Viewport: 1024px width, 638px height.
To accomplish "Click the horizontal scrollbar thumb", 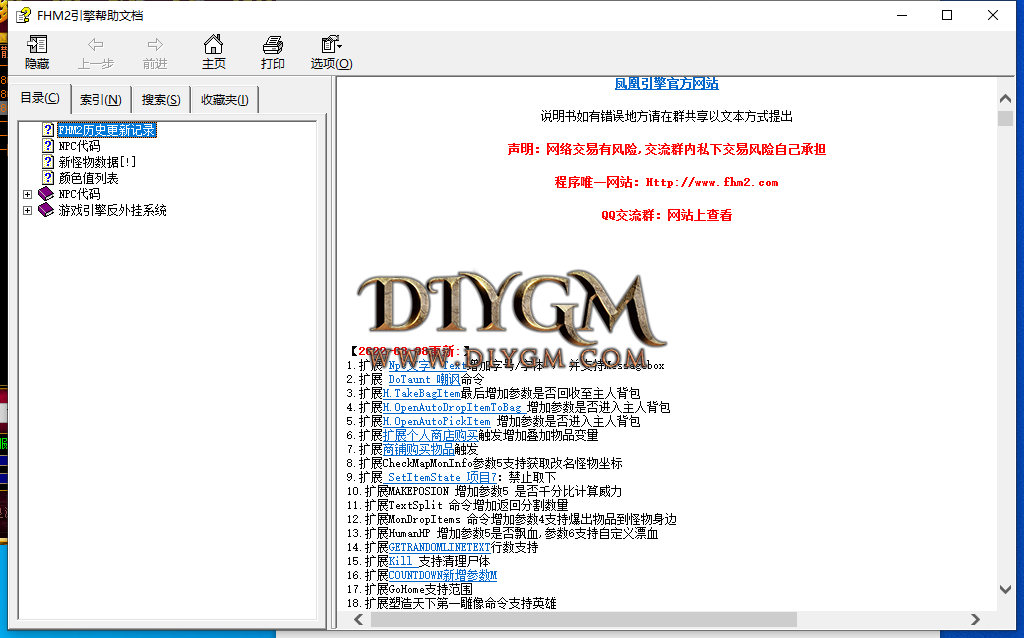I will tap(584, 619).
